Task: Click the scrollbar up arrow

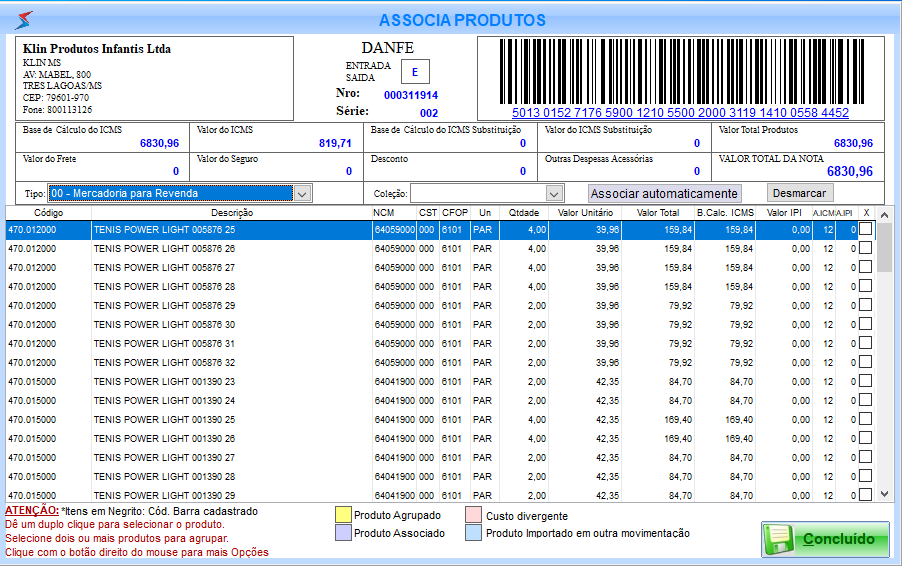Action: [885, 215]
